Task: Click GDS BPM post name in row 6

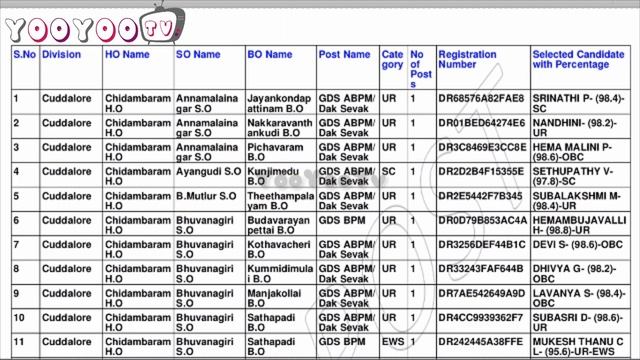Action: pyautogui.click(x=342, y=220)
